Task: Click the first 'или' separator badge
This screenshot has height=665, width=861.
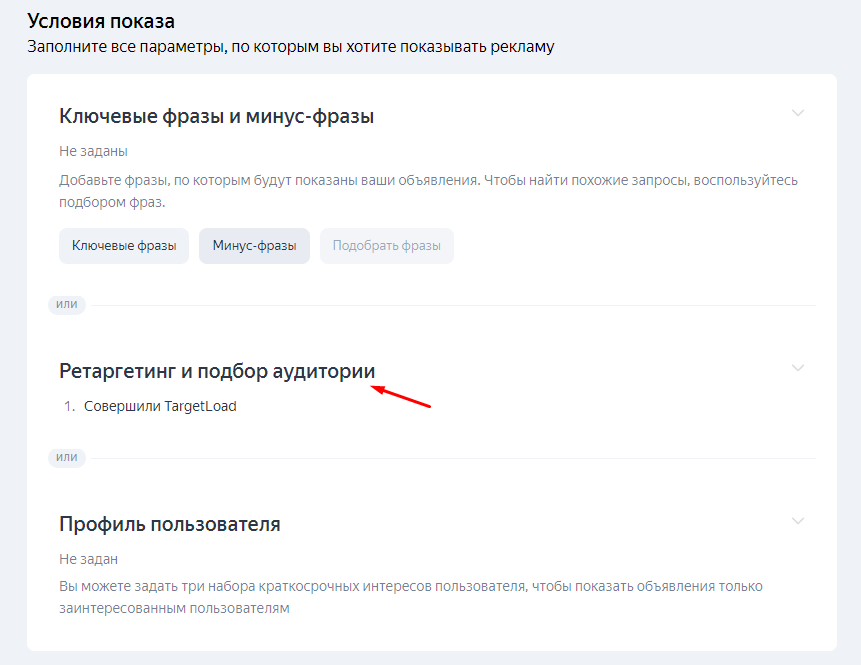Action: (67, 304)
